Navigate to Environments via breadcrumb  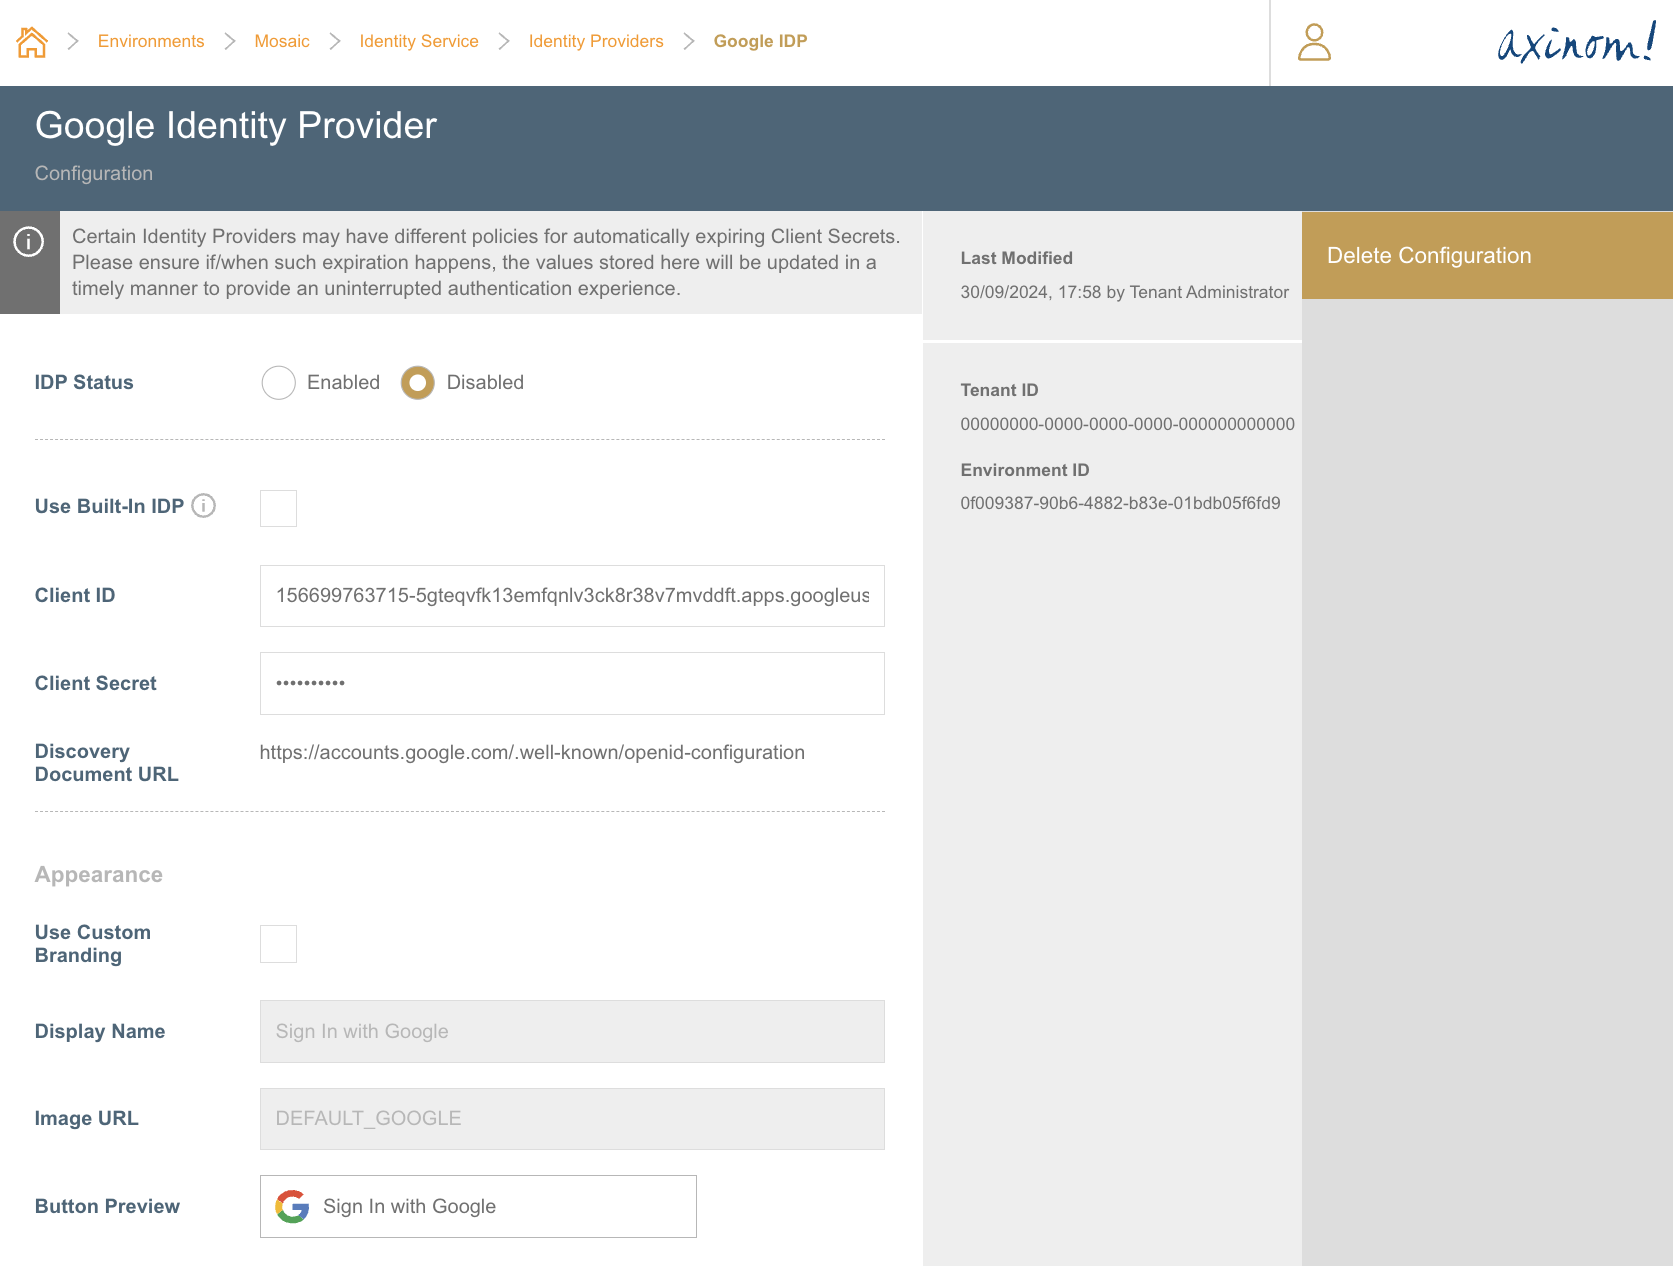tap(150, 41)
